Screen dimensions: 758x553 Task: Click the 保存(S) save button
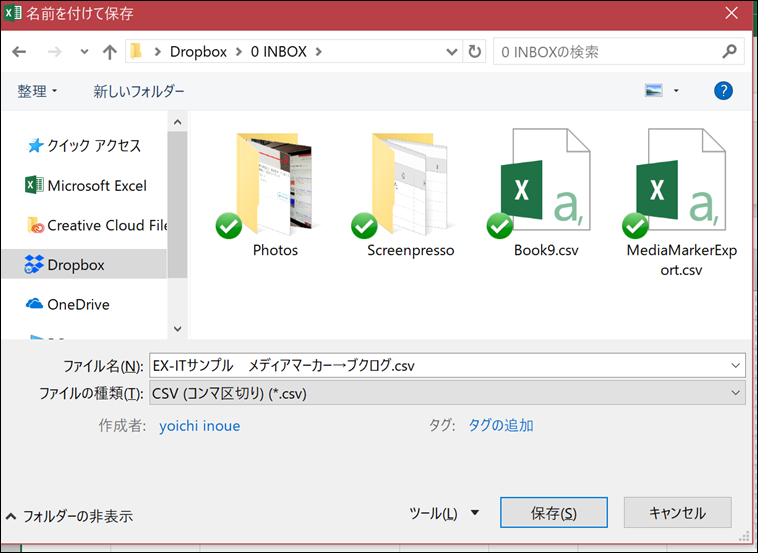pos(554,512)
